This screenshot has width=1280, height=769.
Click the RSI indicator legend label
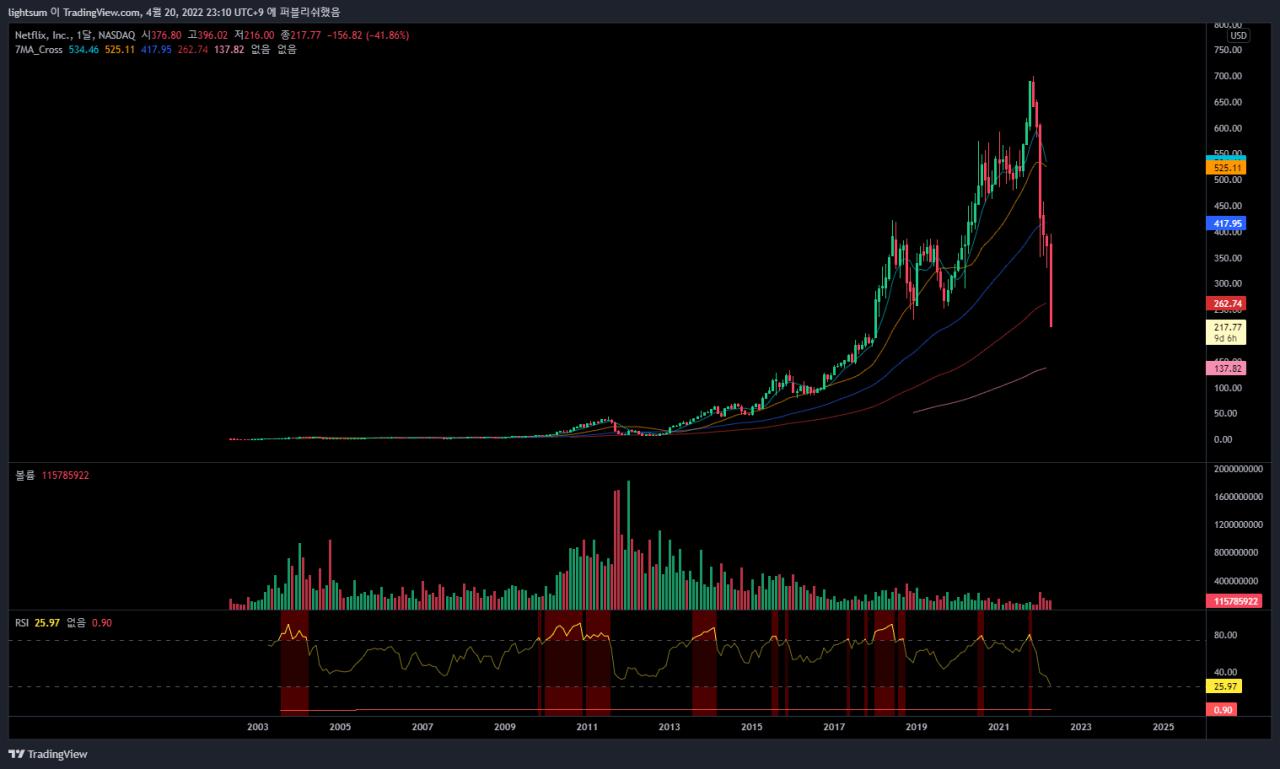(21, 622)
